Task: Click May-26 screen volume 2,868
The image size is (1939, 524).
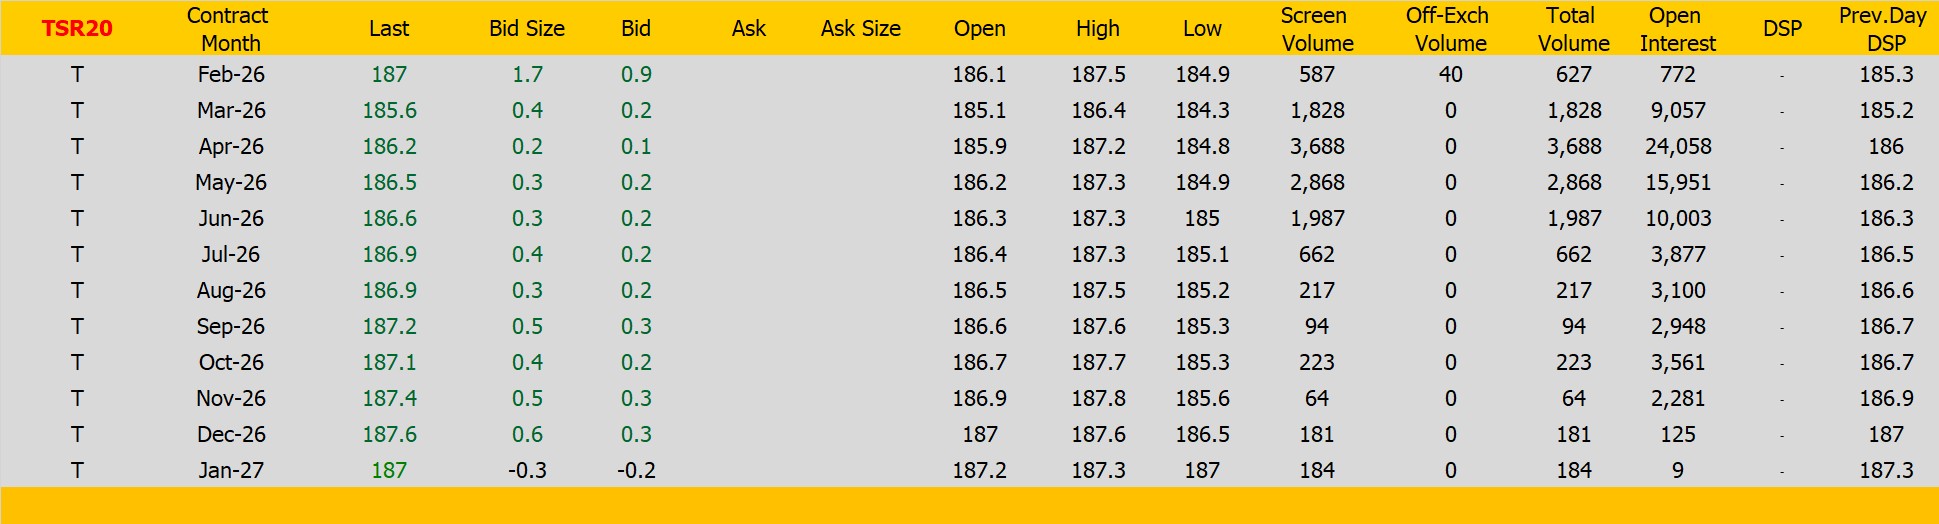Action: pos(1316,182)
